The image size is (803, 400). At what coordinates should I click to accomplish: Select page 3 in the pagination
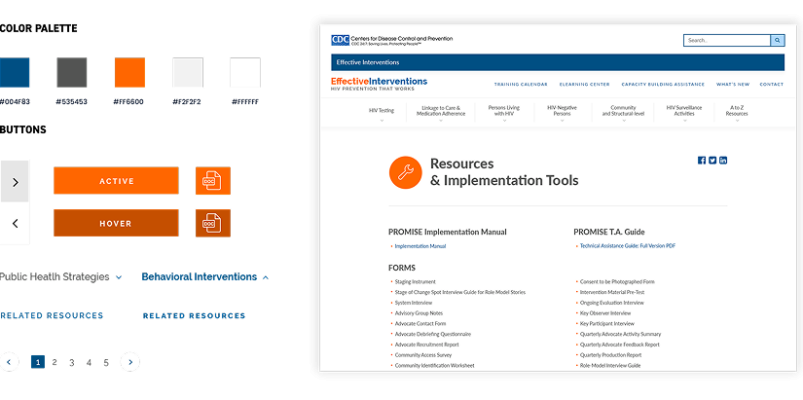pos(71,362)
